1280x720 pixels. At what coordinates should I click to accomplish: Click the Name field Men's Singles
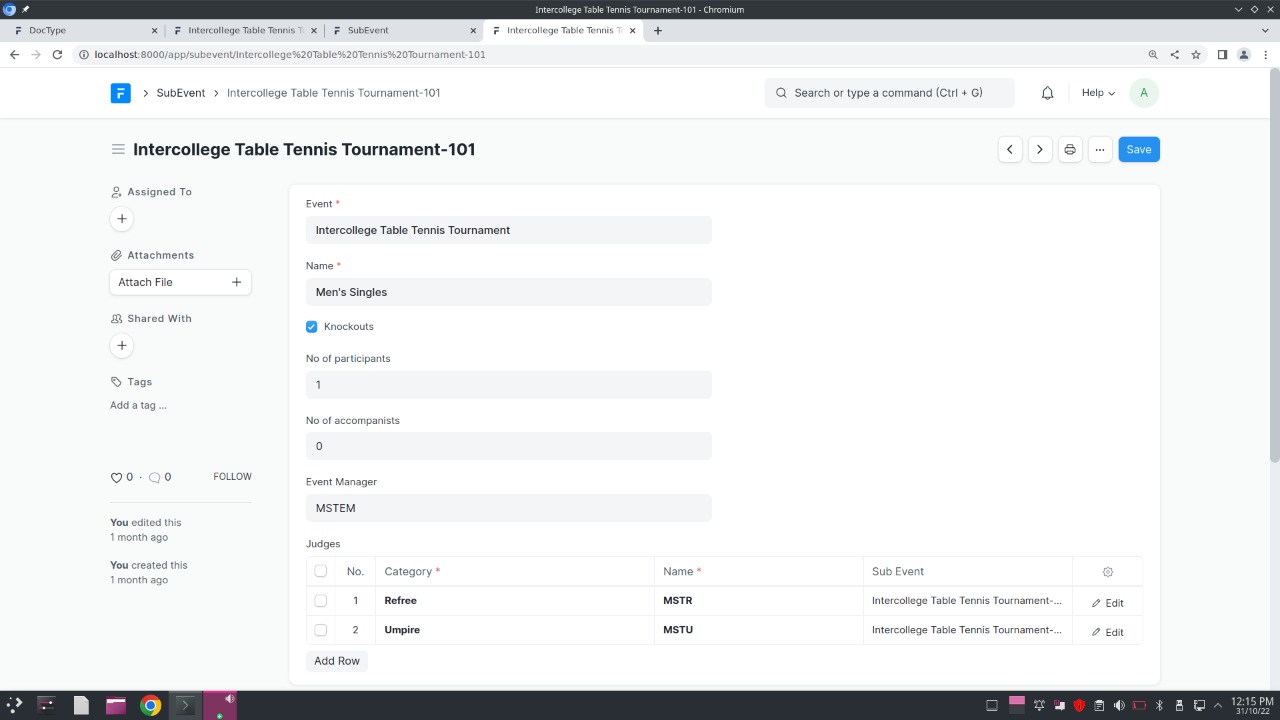coord(509,292)
